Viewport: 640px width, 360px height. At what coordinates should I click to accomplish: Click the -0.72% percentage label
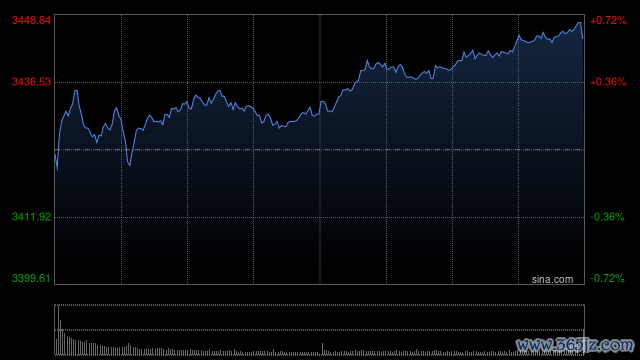click(x=607, y=278)
